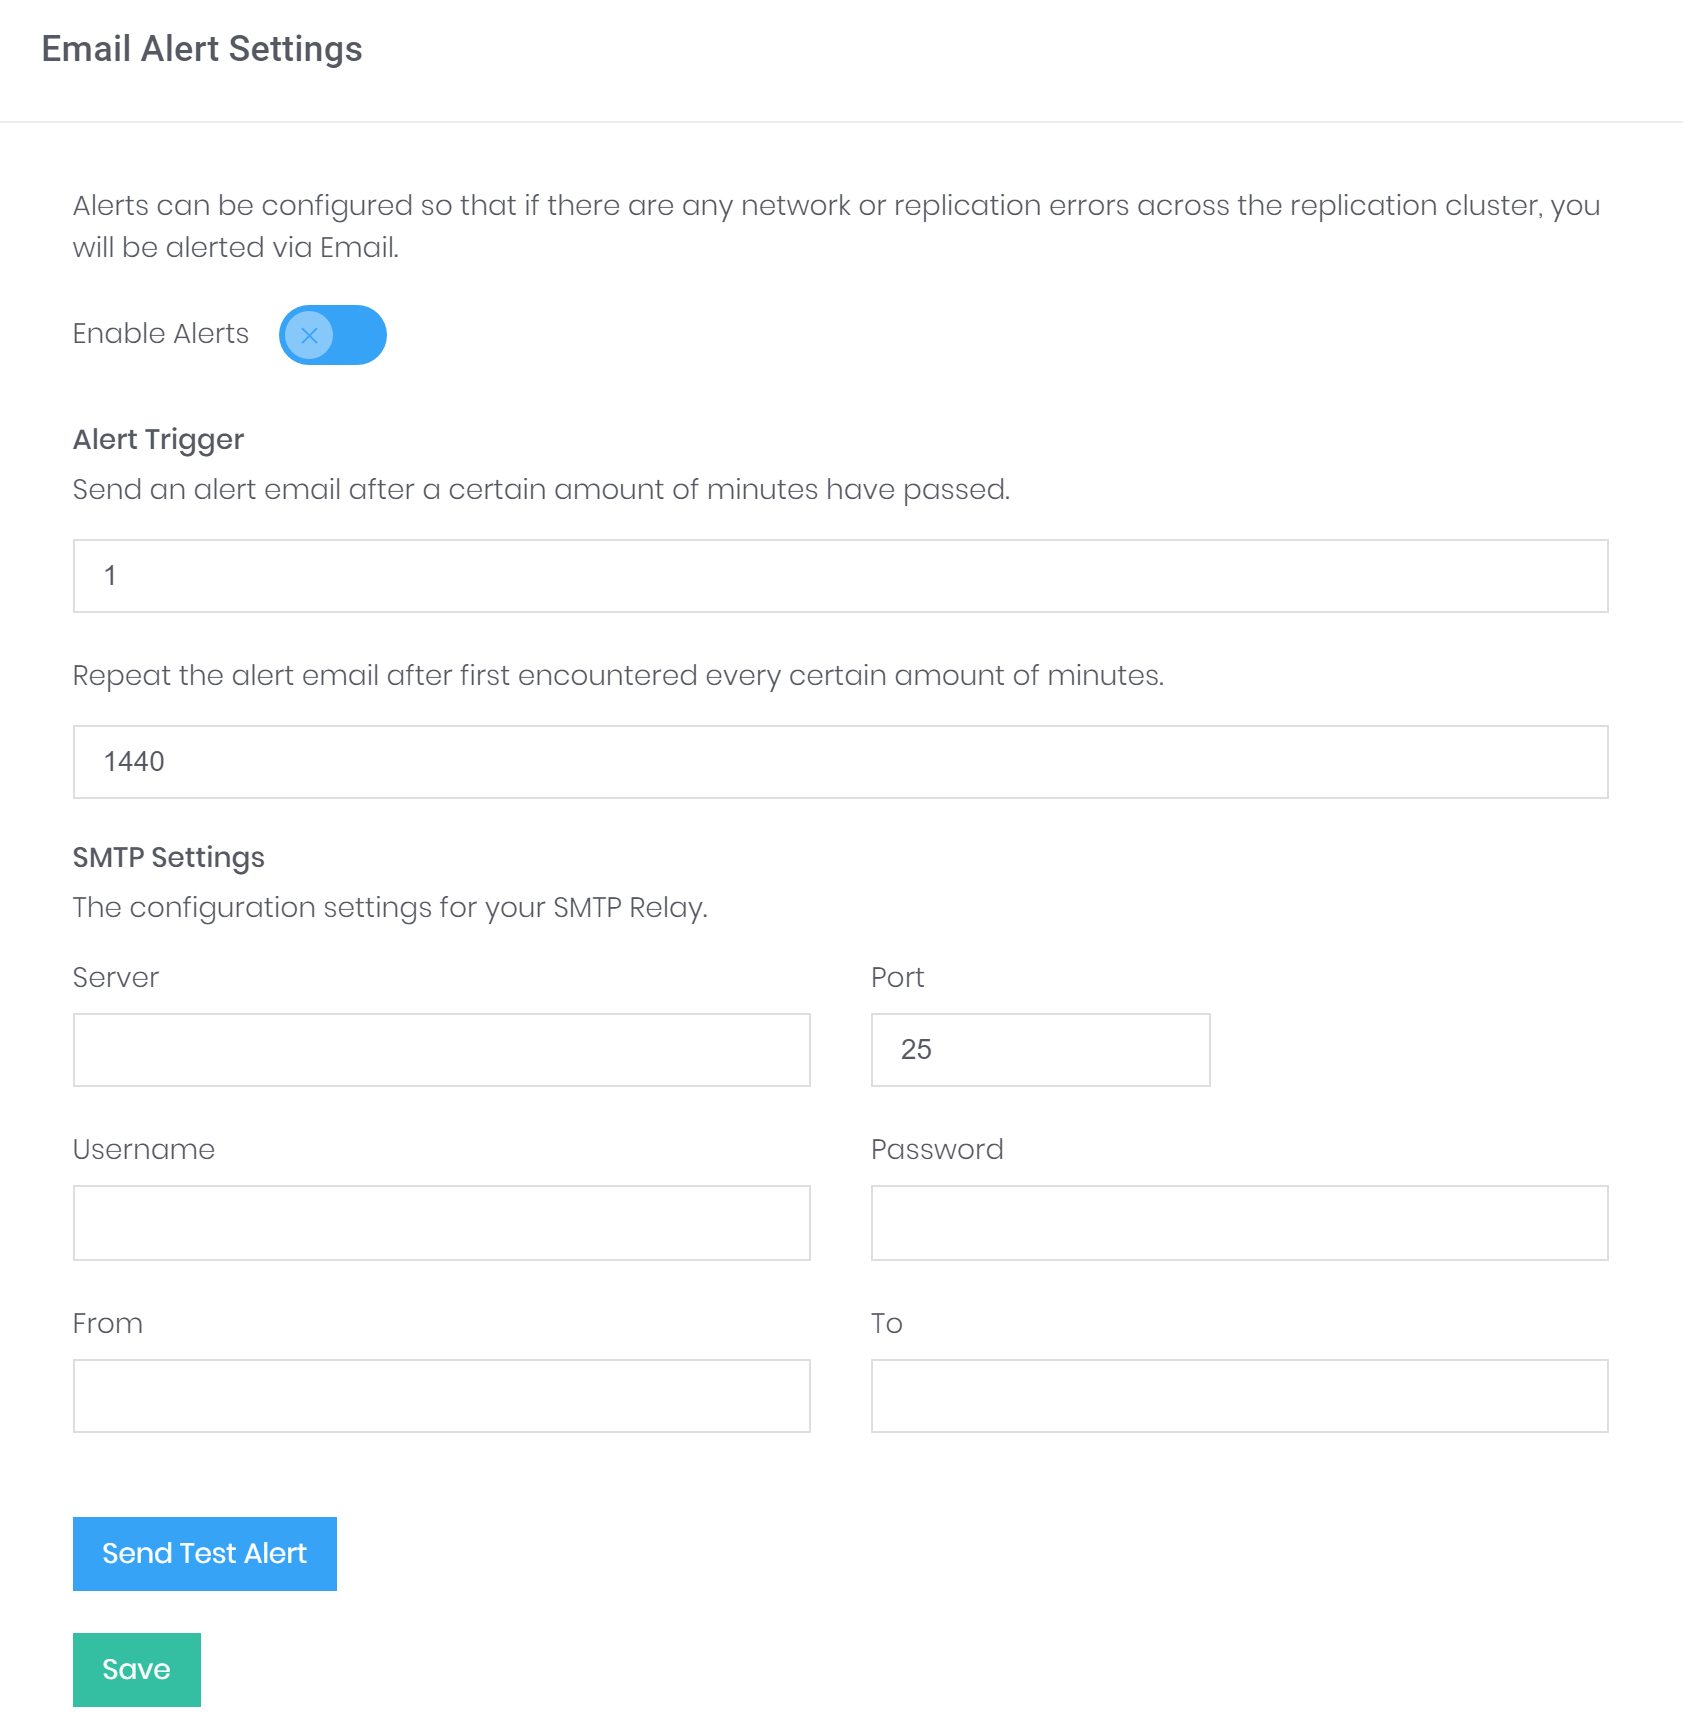Click the SMTP Server input box
The height and width of the screenshot is (1731, 1683).
[x=441, y=1050]
